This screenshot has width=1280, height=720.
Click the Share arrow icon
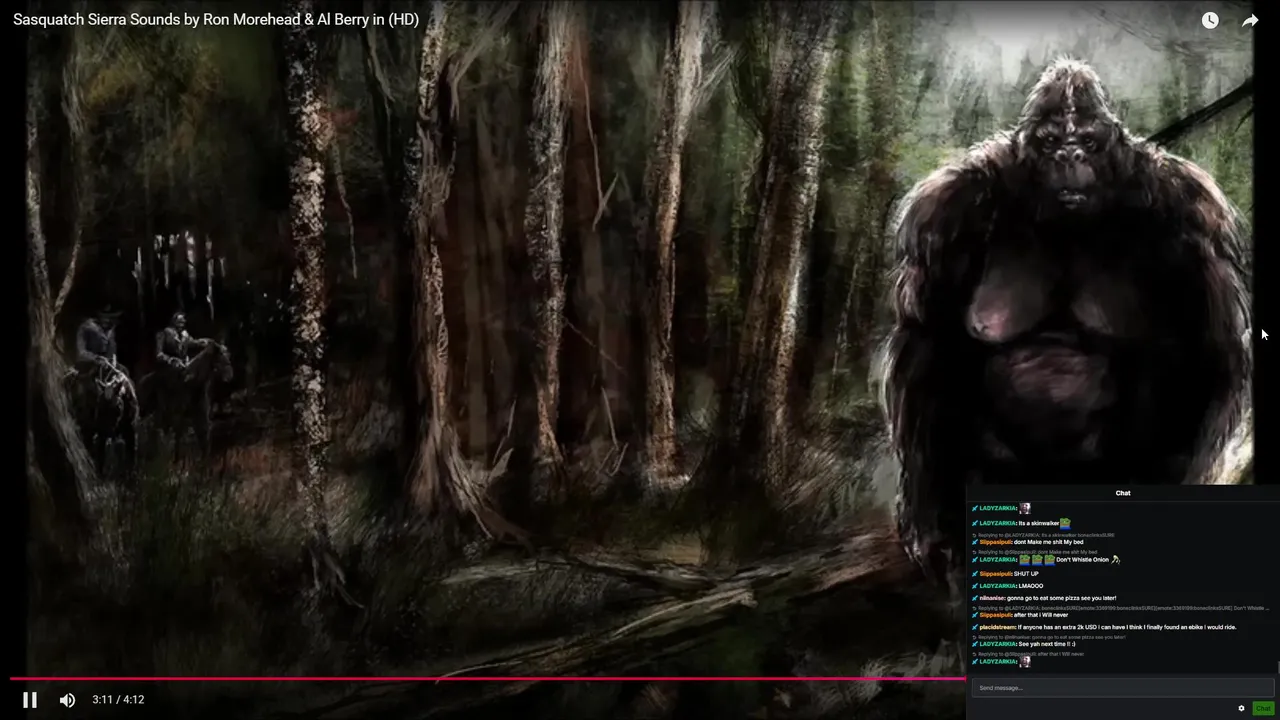(1250, 20)
